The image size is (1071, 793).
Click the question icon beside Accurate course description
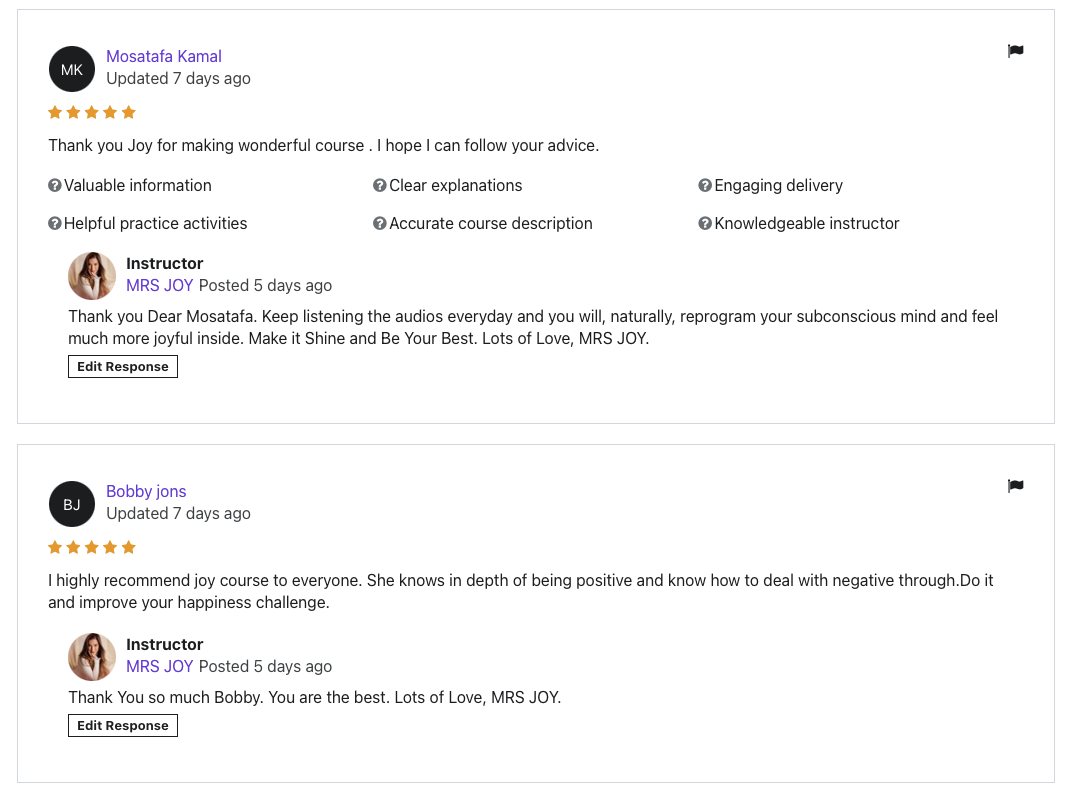[x=380, y=223]
